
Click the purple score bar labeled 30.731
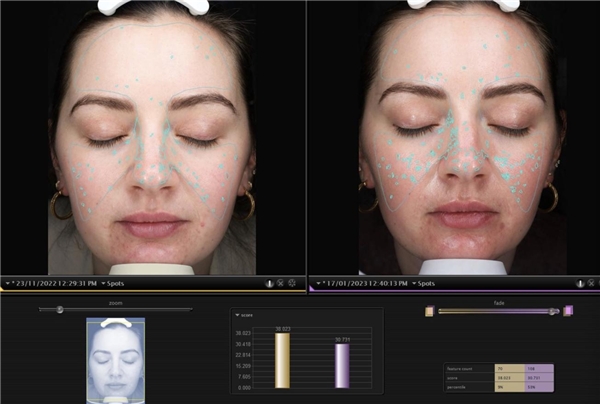point(342,366)
